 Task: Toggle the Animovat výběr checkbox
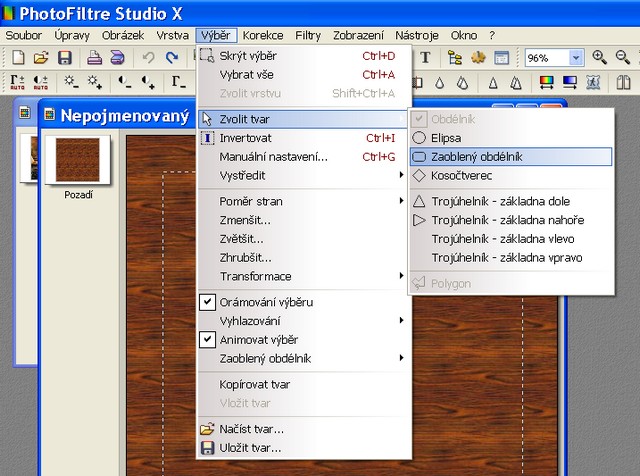click(x=207, y=340)
